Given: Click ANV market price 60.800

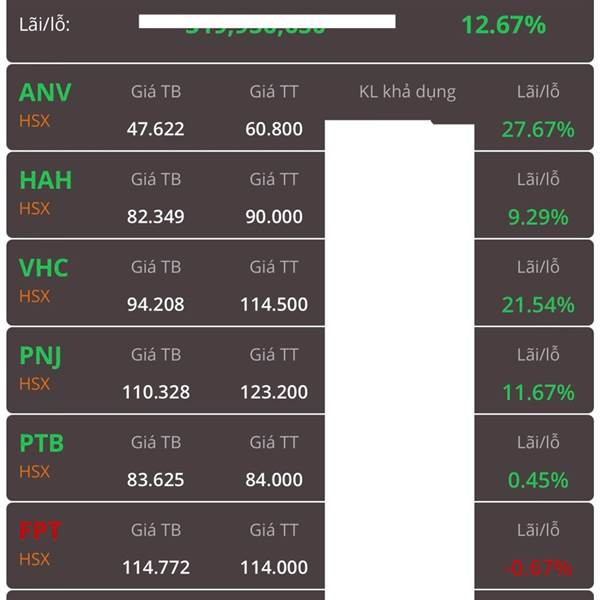Looking at the screenshot, I should pyautogui.click(x=274, y=129).
